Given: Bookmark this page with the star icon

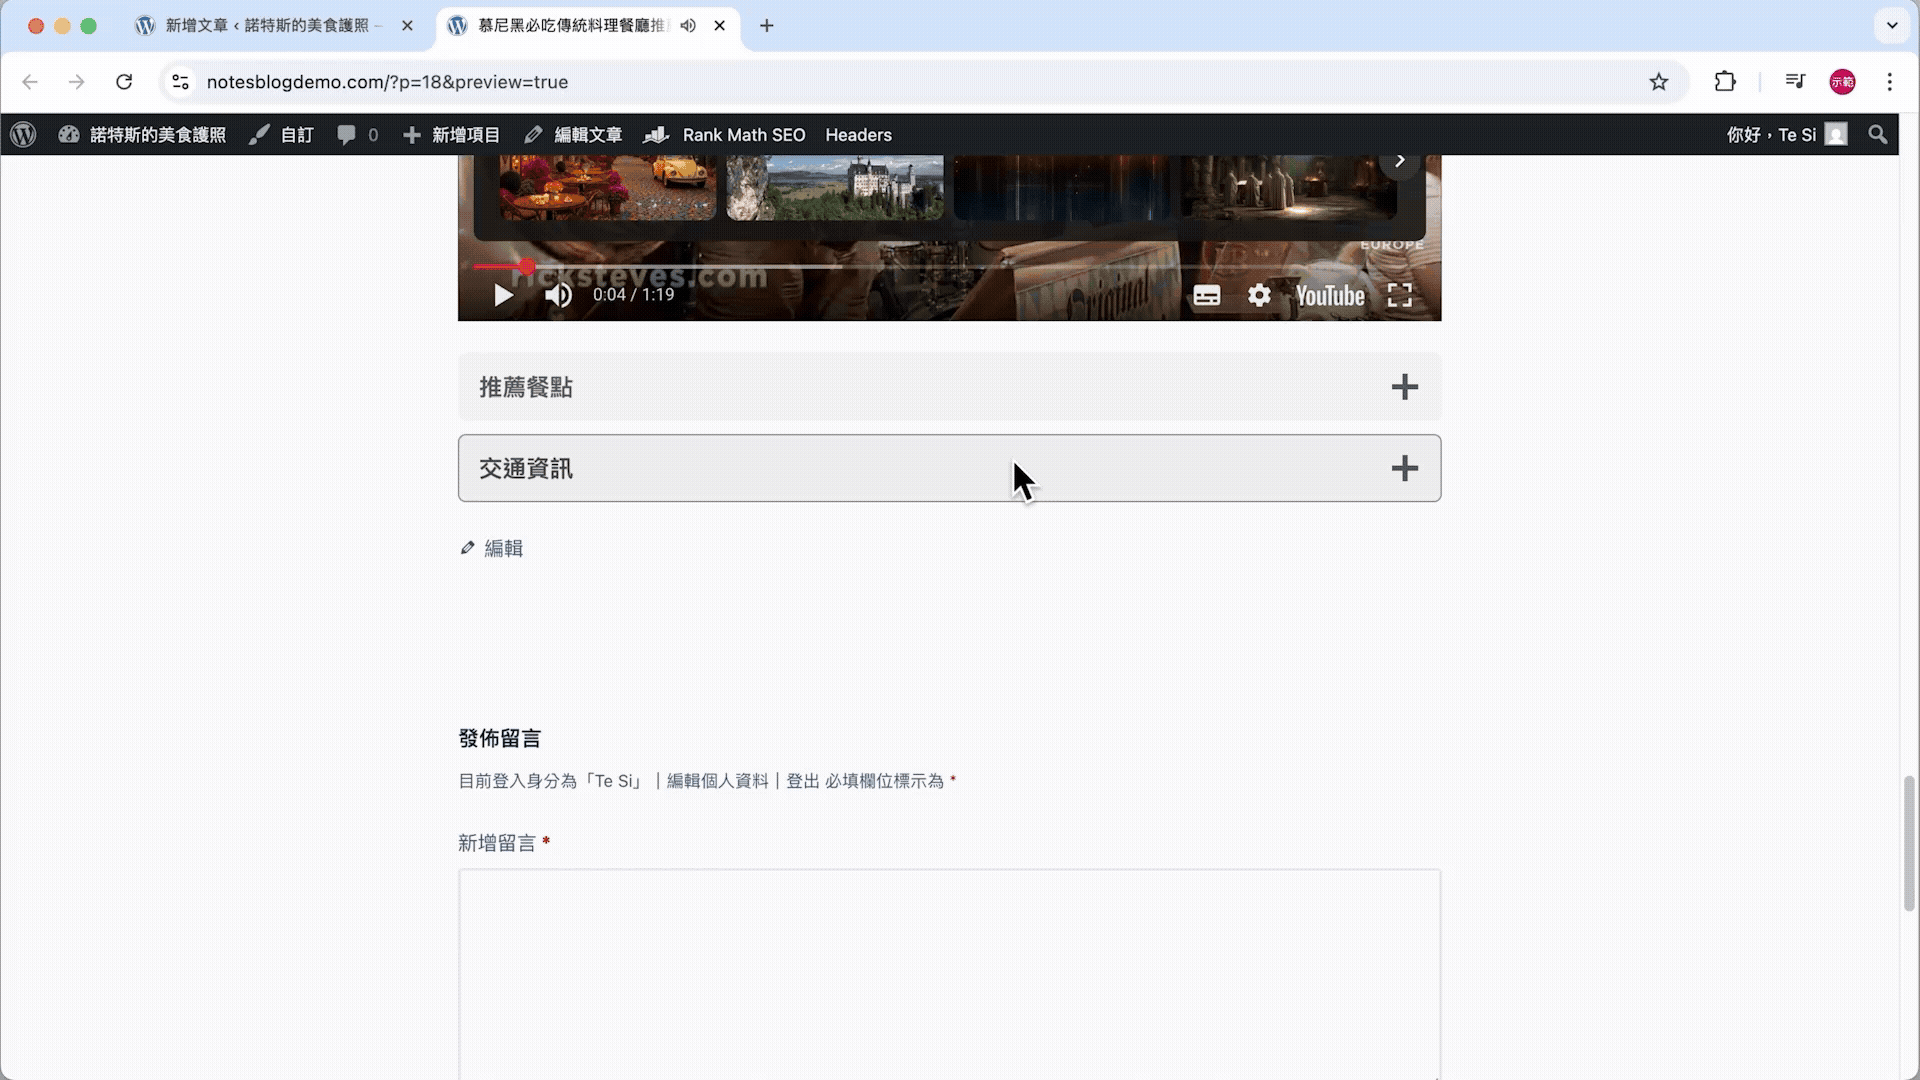Looking at the screenshot, I should click(1659, 82).
